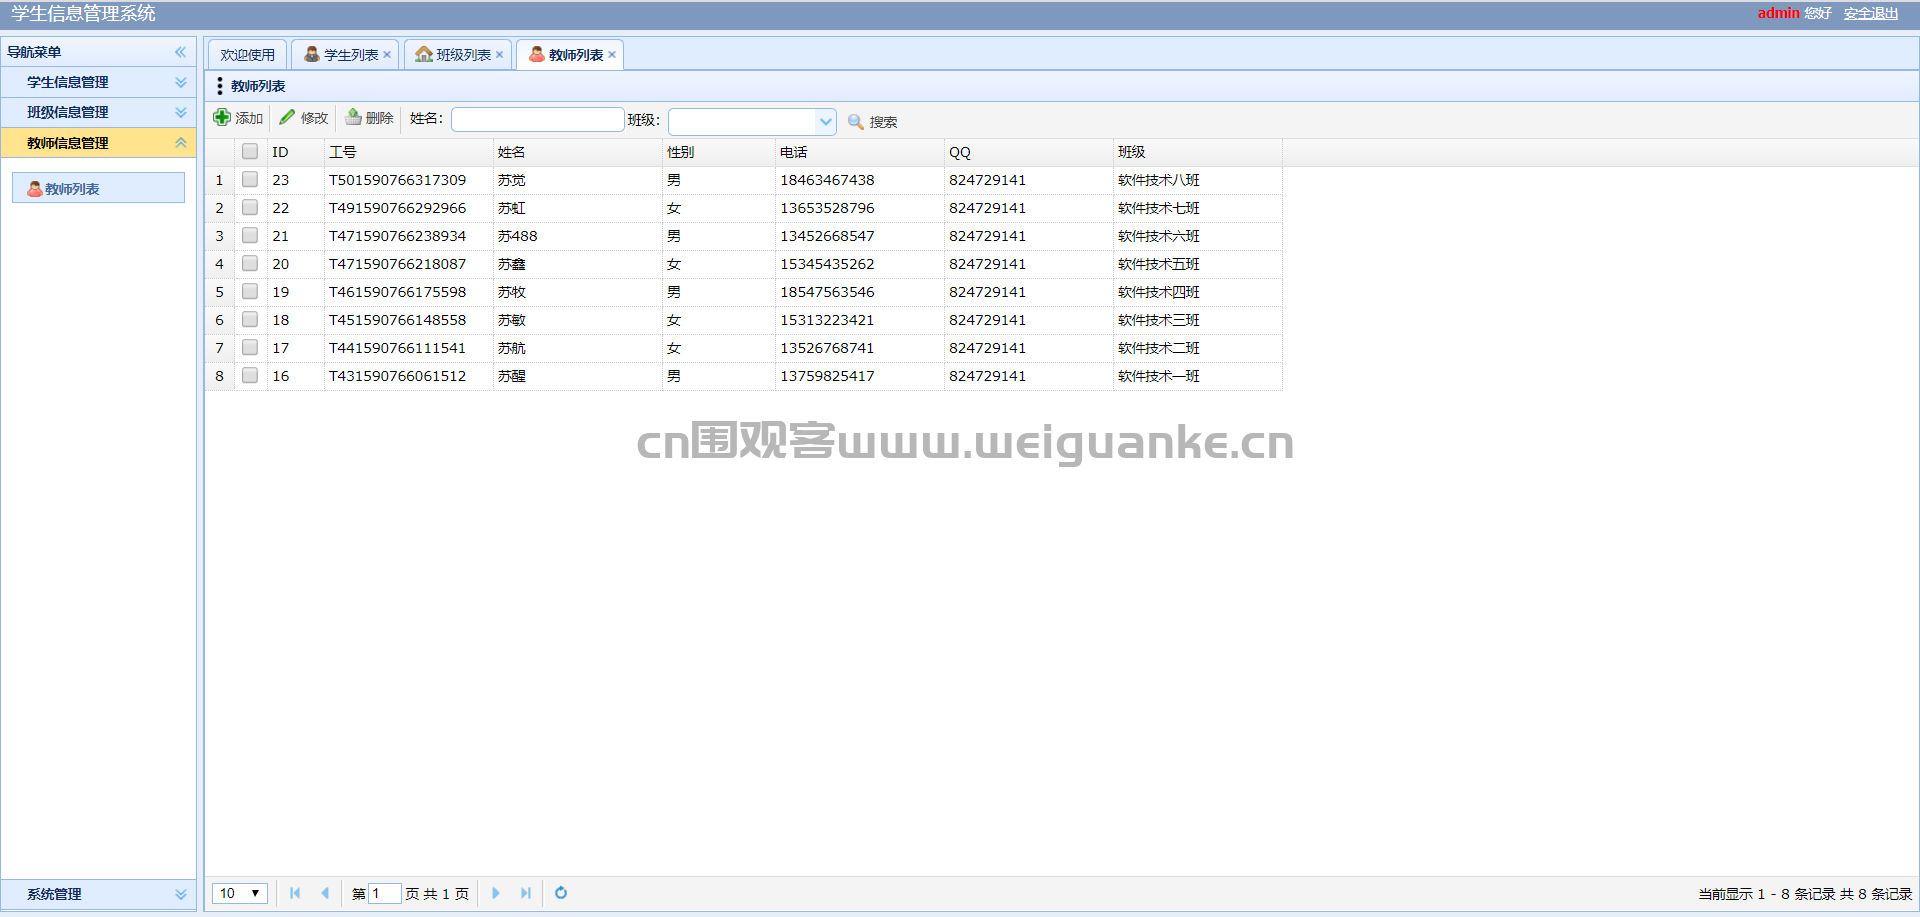1920x917 pixels.
Task: Check the row for teacher 苏航
Action: coord(250,348)
